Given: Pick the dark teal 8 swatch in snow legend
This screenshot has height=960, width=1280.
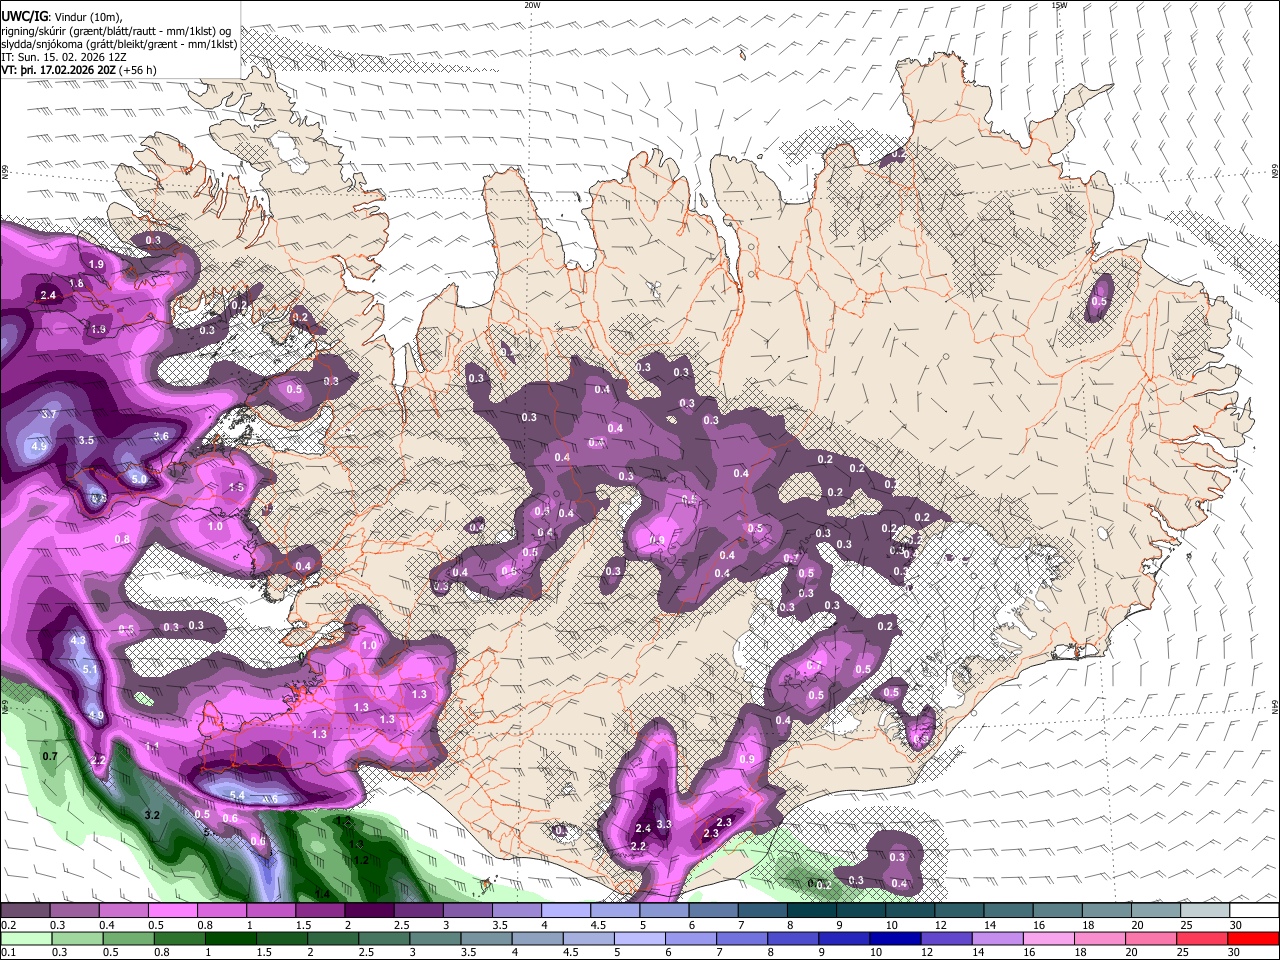Looking at the screenshot, I should 811,911.
